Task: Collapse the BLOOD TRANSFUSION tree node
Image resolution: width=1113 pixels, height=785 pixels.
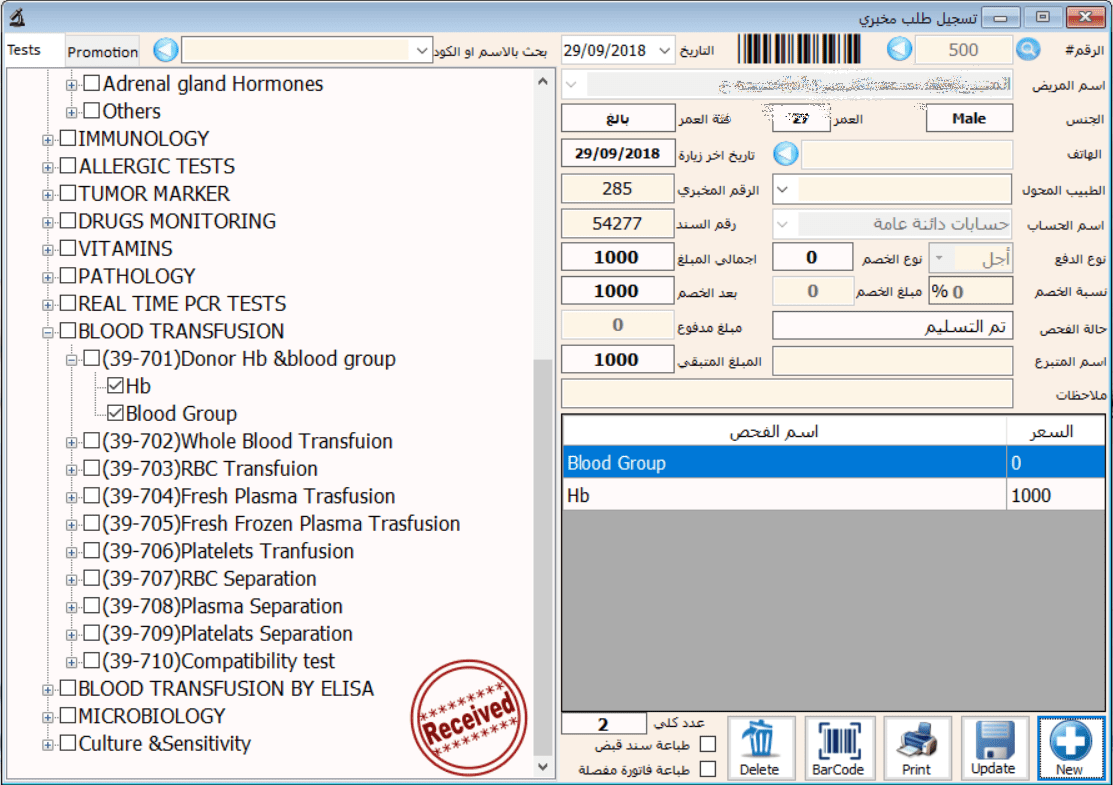Action: 47,332
